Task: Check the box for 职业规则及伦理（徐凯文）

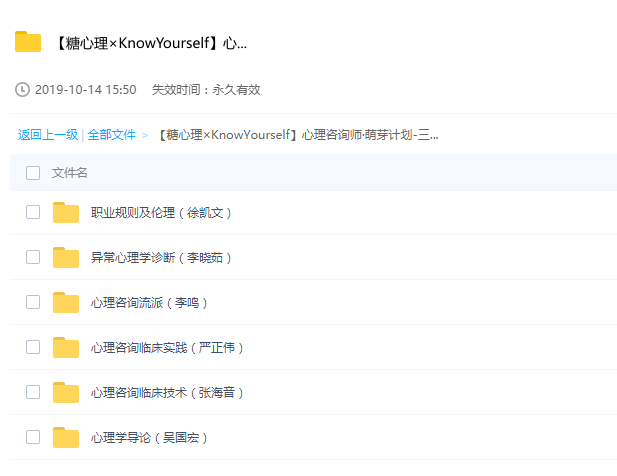Action: pos(33,212)
